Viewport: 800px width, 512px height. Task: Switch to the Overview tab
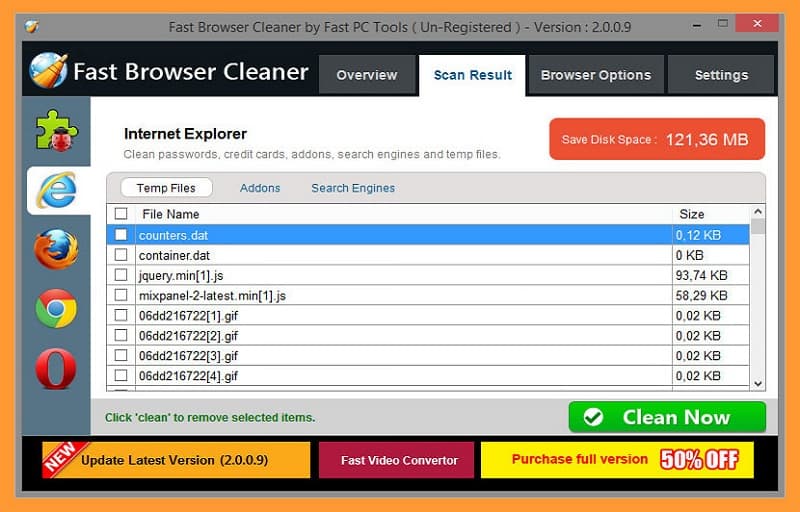tap(366, 75)
